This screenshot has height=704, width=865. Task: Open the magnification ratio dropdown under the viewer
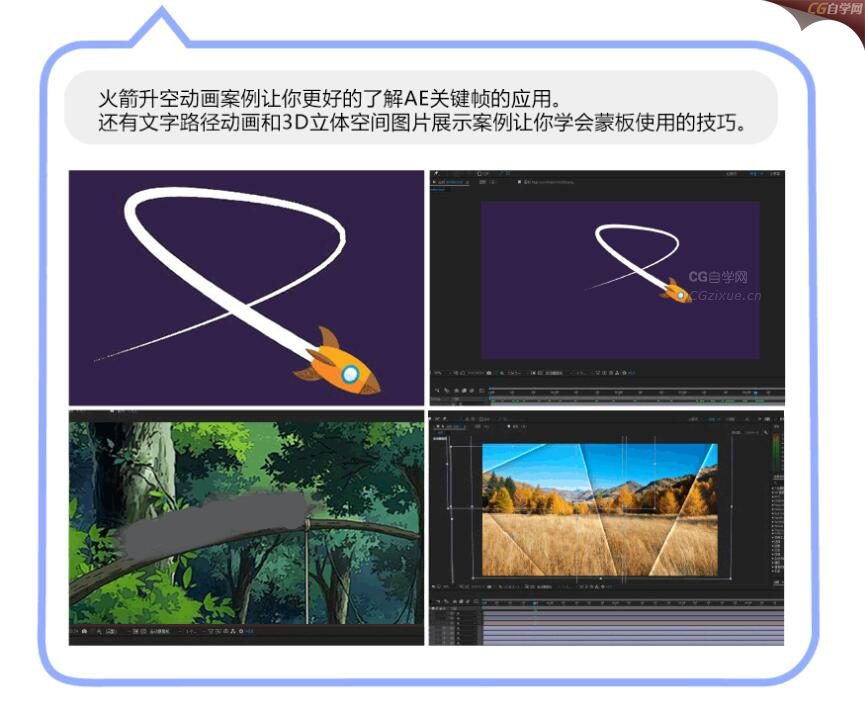click(440, 372)
